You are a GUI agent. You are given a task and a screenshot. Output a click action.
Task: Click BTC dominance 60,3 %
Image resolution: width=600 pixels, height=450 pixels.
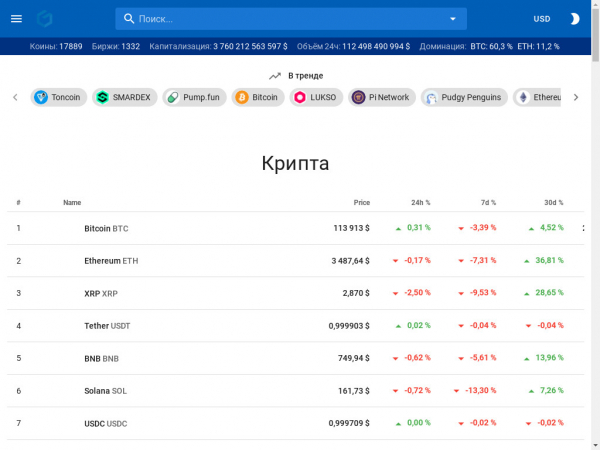click(491, 46)
